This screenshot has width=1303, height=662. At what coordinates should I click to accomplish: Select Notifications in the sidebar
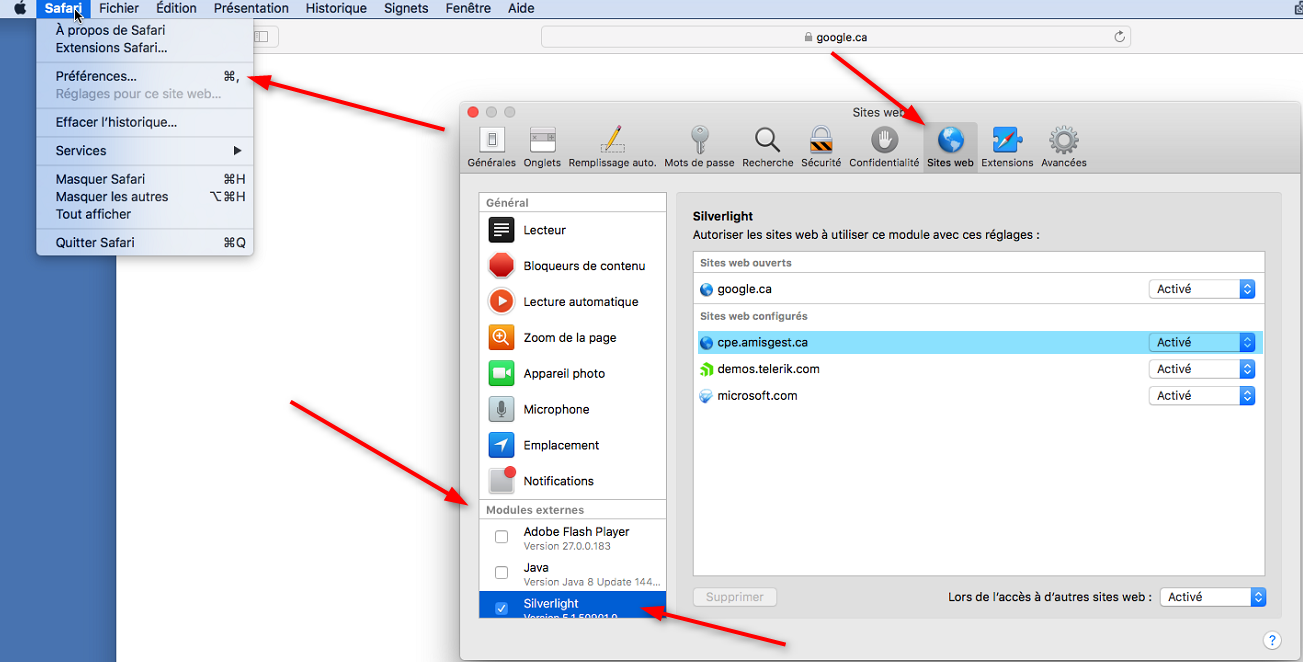point(572,481)
